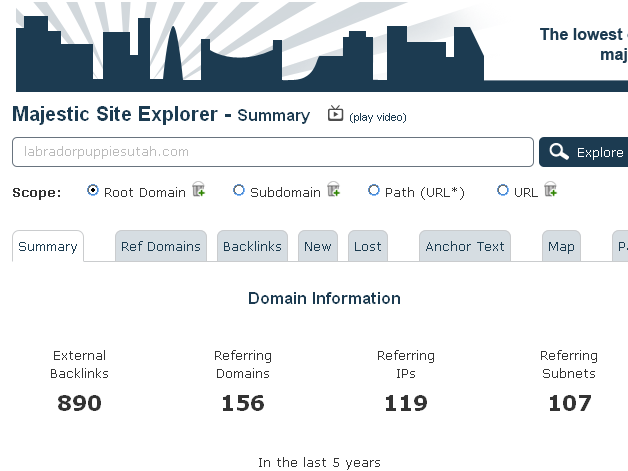Screen dimensions: 628x471
Task: Click the play video TV icon
Action: pyautogui.click(x=335, y=114)
